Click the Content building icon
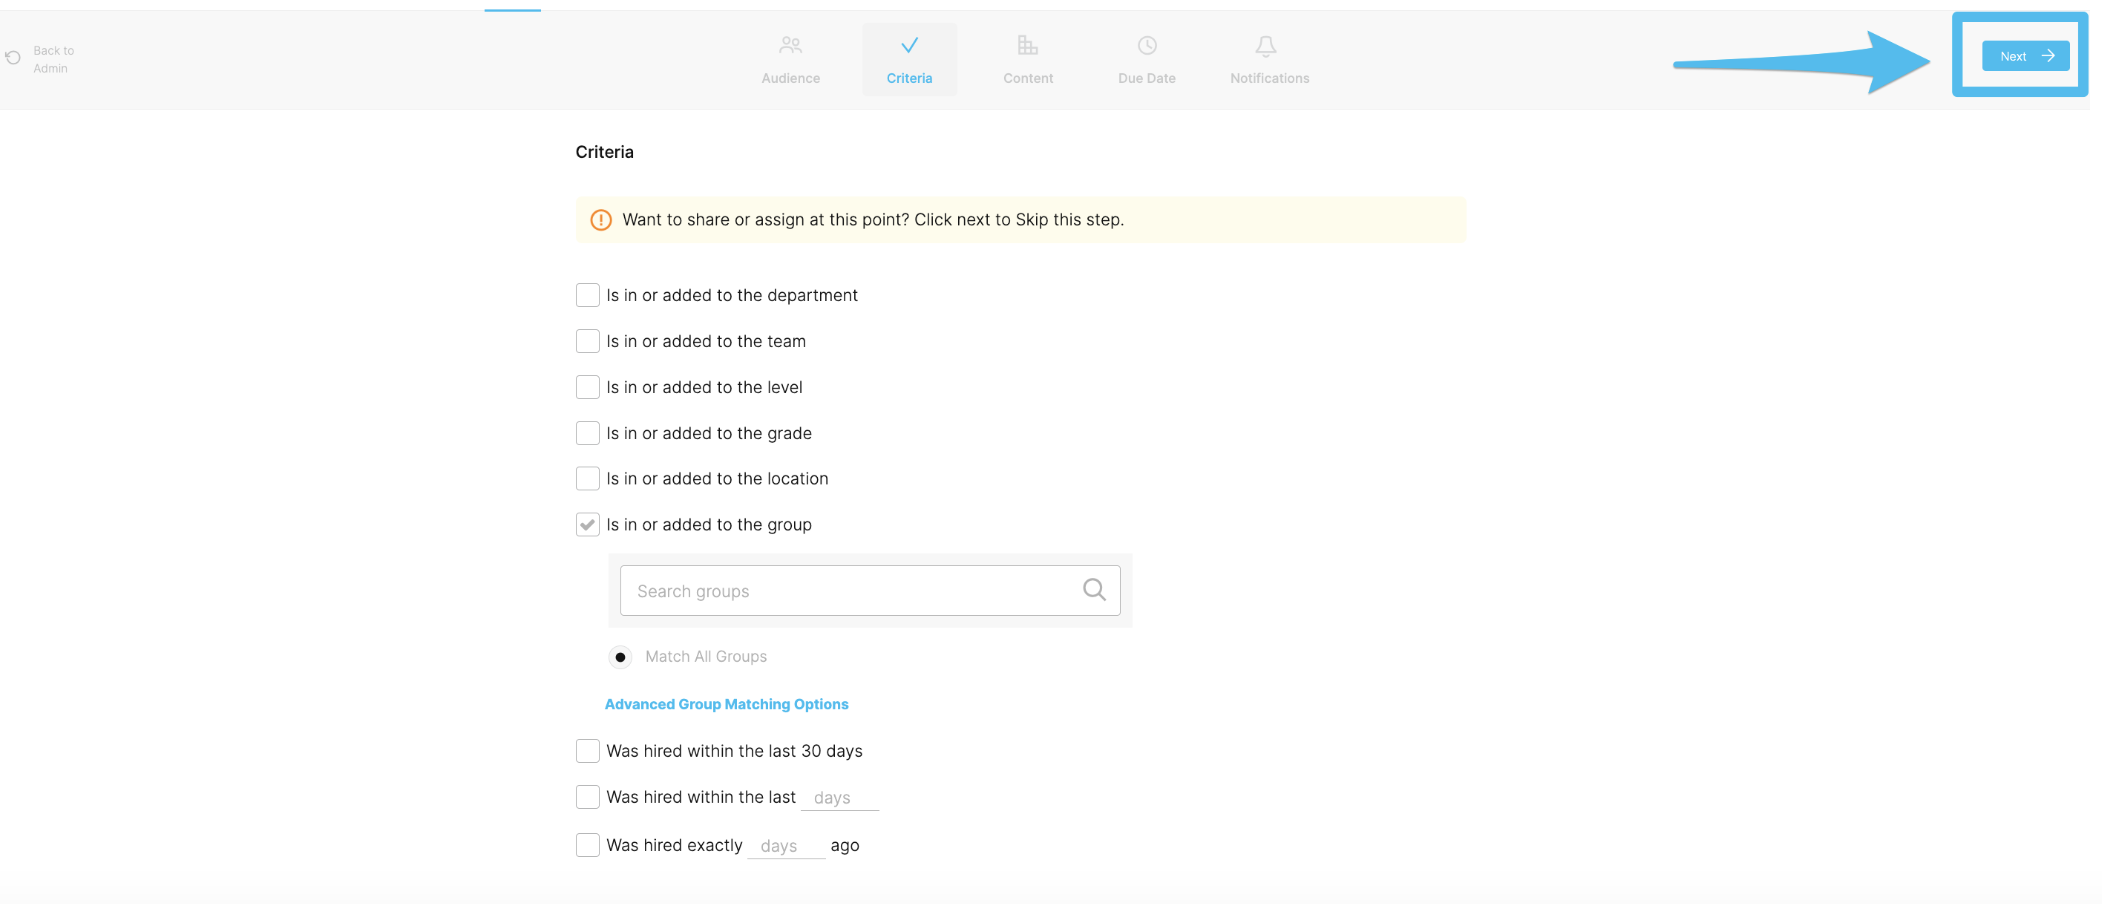This screenshot has width=2102, height=904. tap(1027, 45)
